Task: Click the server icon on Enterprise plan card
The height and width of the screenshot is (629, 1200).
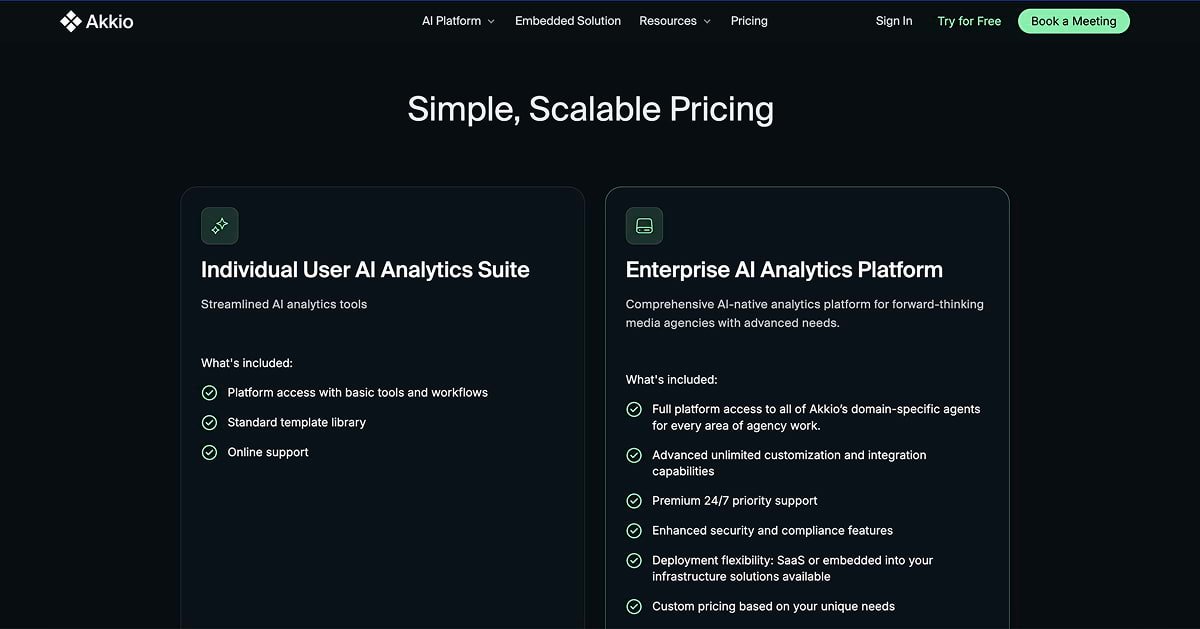Action: tap(644, 226)
